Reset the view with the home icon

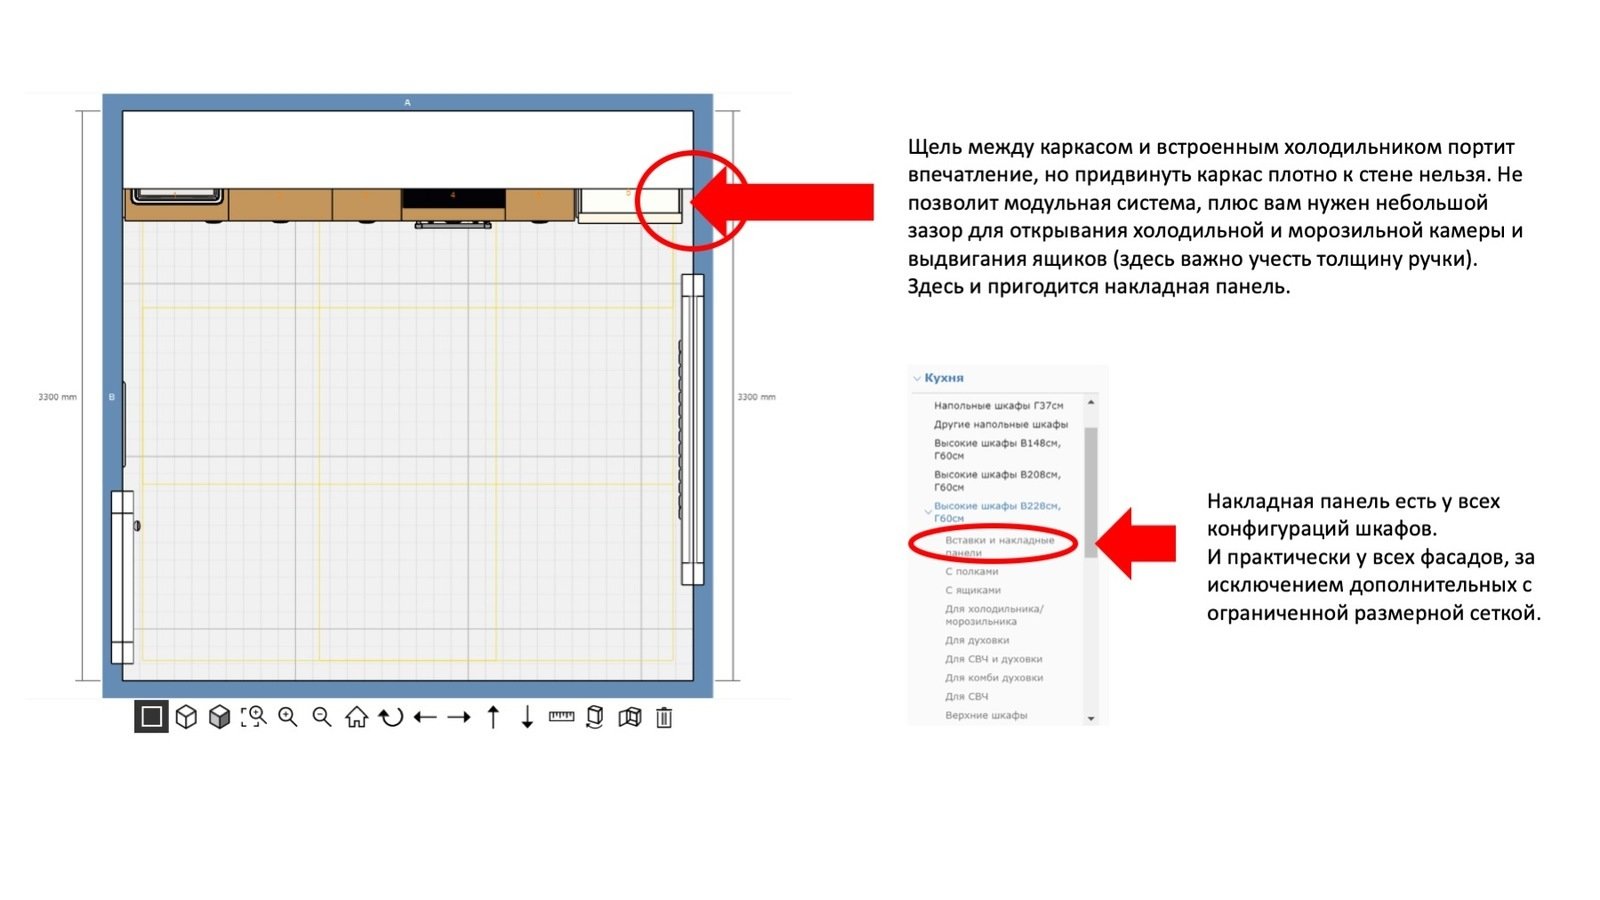(356, 717)
